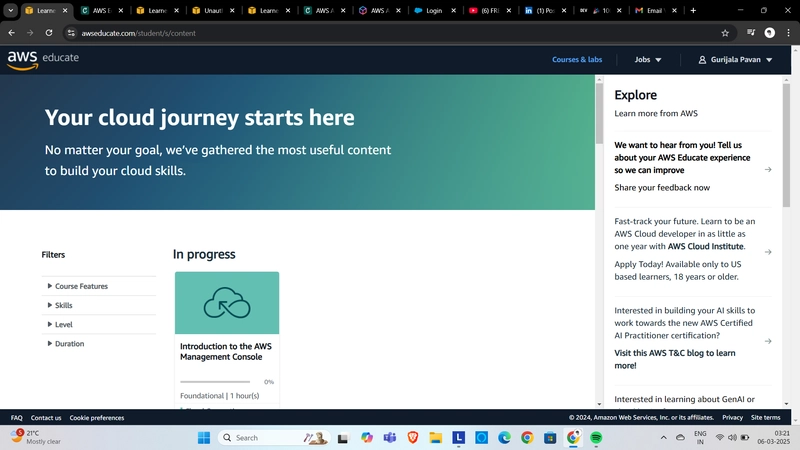Image resolution: width=800 pixels, height=450 pixels.
Task: Click the arrow beside AI Practitioner certification text
Action: click(768, 341)
